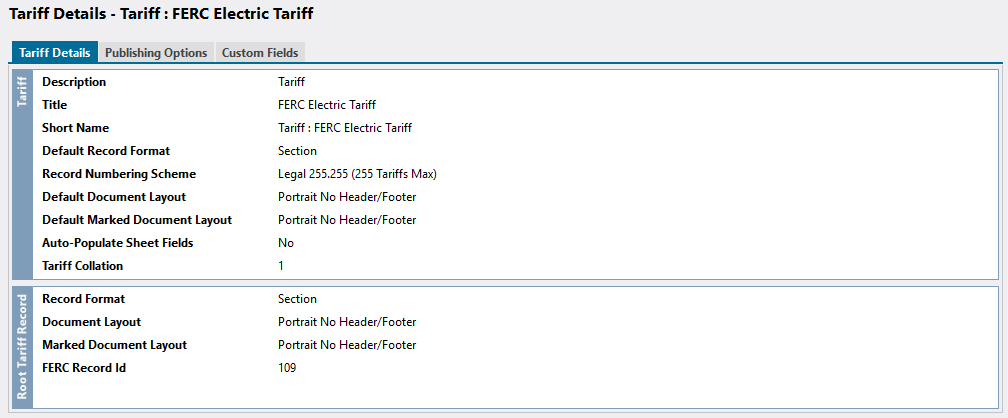Select the Description field label
Image resolution: width=1008 pixels, height=418 pixels.
74,82
